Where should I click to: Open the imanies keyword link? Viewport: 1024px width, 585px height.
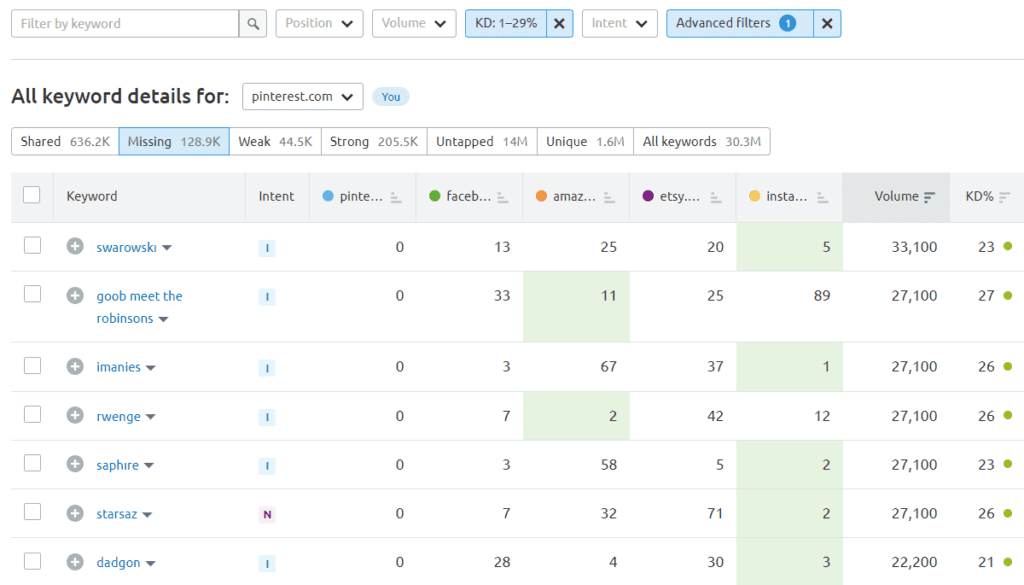[x=118, y=367]
